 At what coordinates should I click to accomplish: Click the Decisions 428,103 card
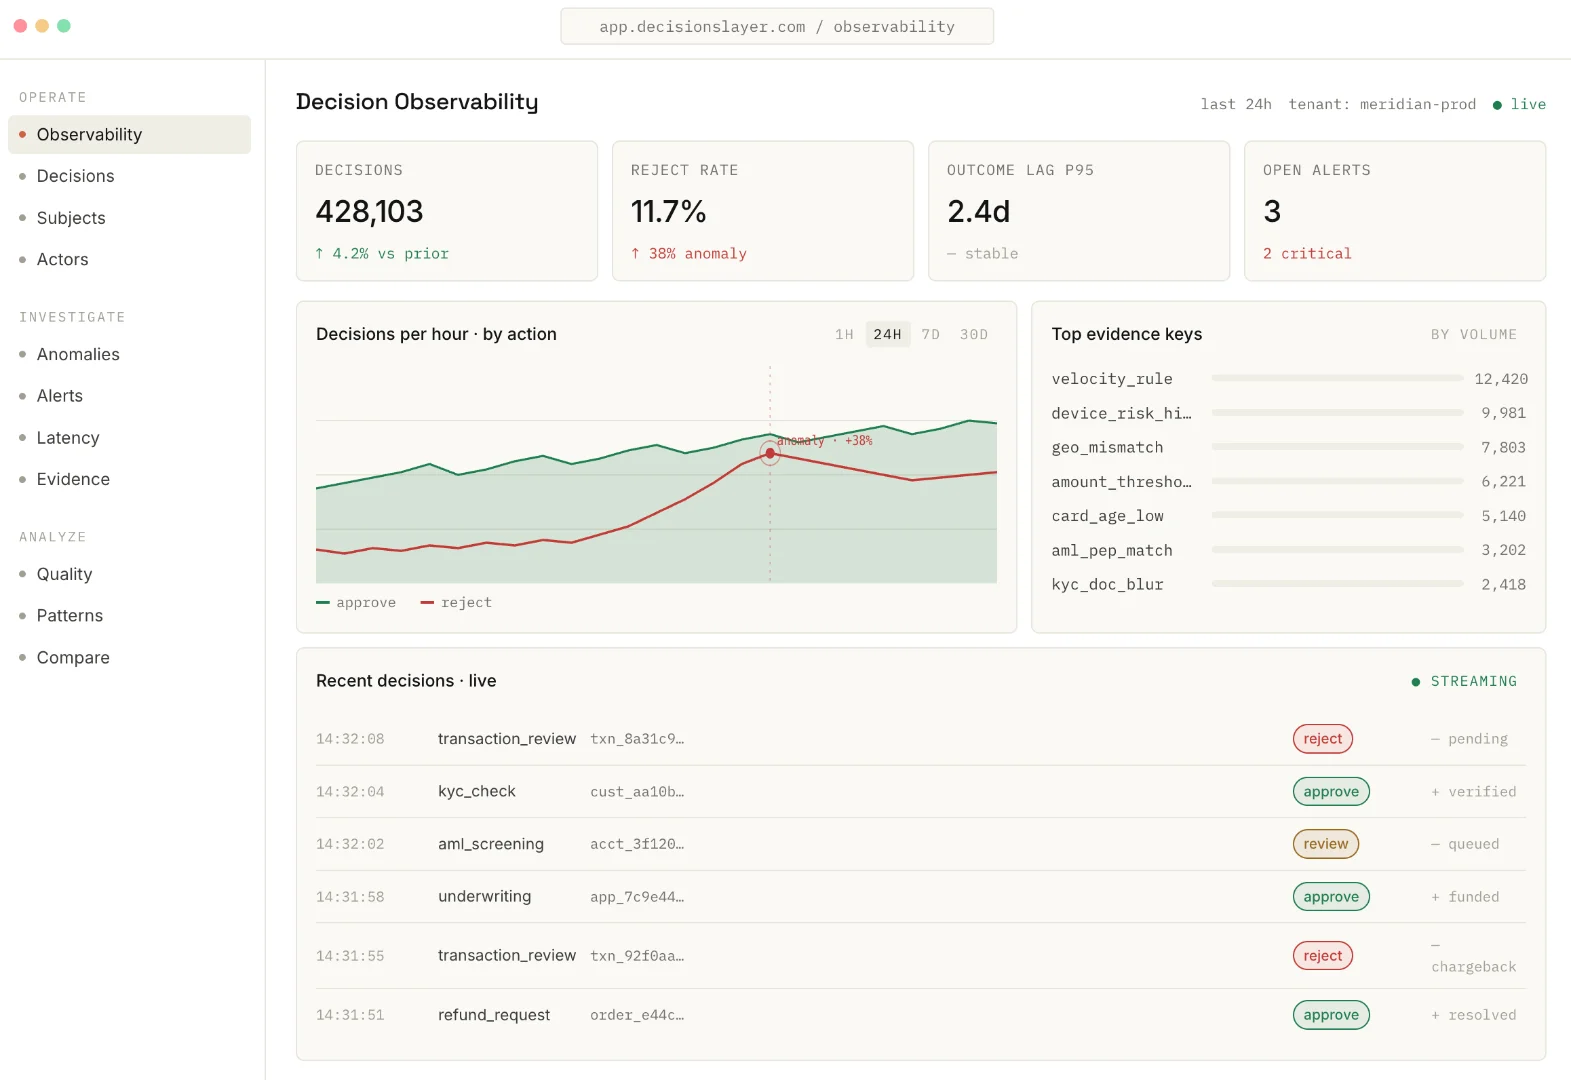(x=447, y=211)
